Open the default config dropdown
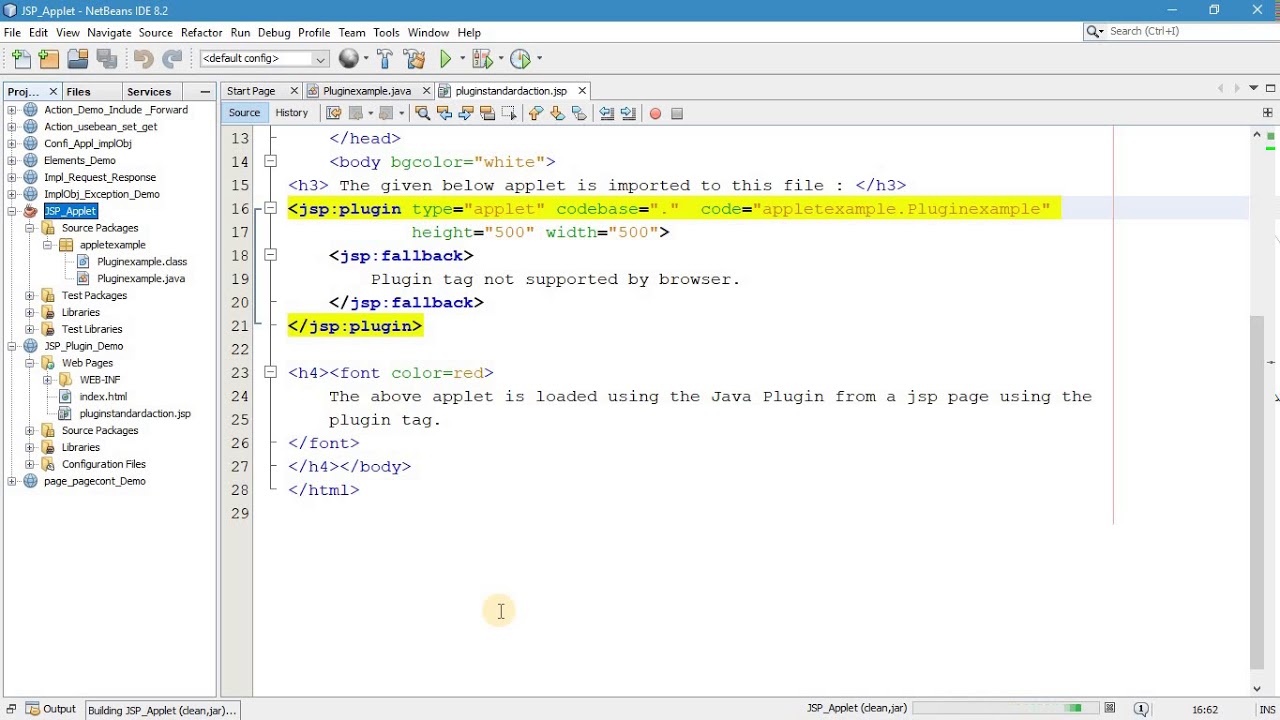1280x720 pixels. (x=264, y=59)
